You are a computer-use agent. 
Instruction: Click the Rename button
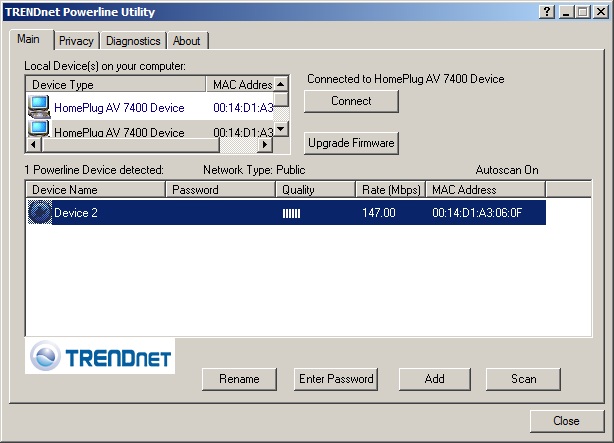239,379
